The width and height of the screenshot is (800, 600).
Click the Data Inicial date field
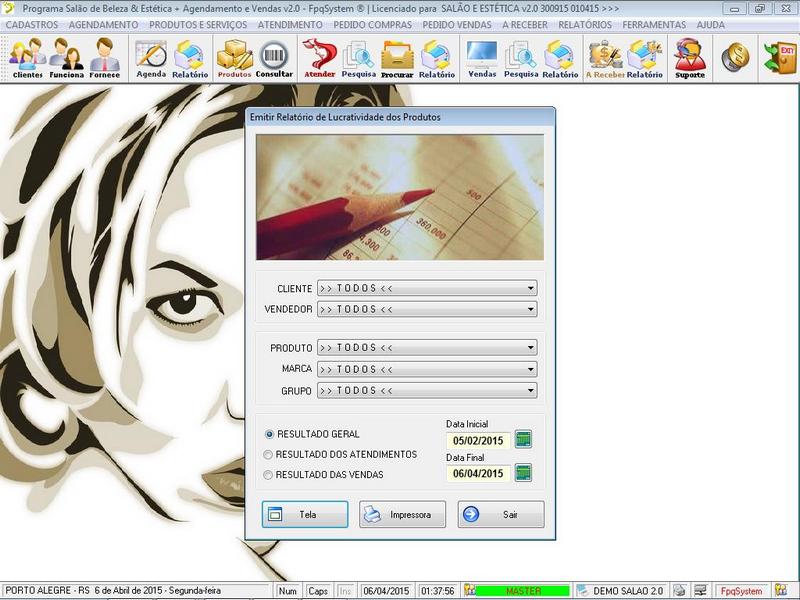[478, 440]
